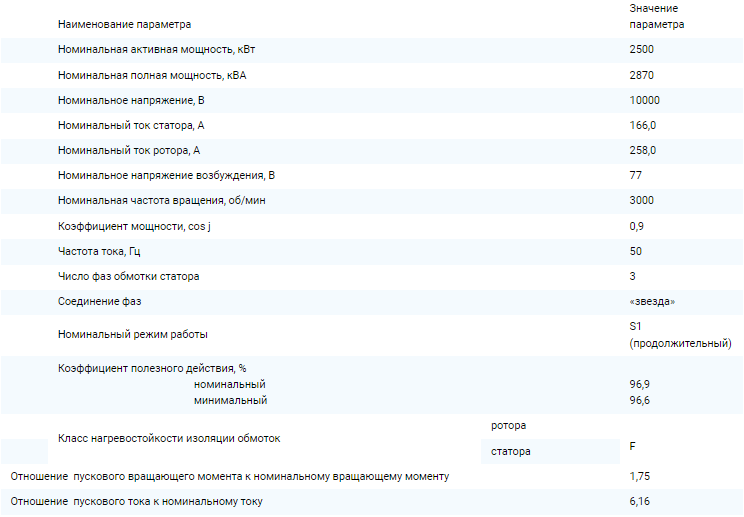Click the power factor value 0,9

pos(637,226)
